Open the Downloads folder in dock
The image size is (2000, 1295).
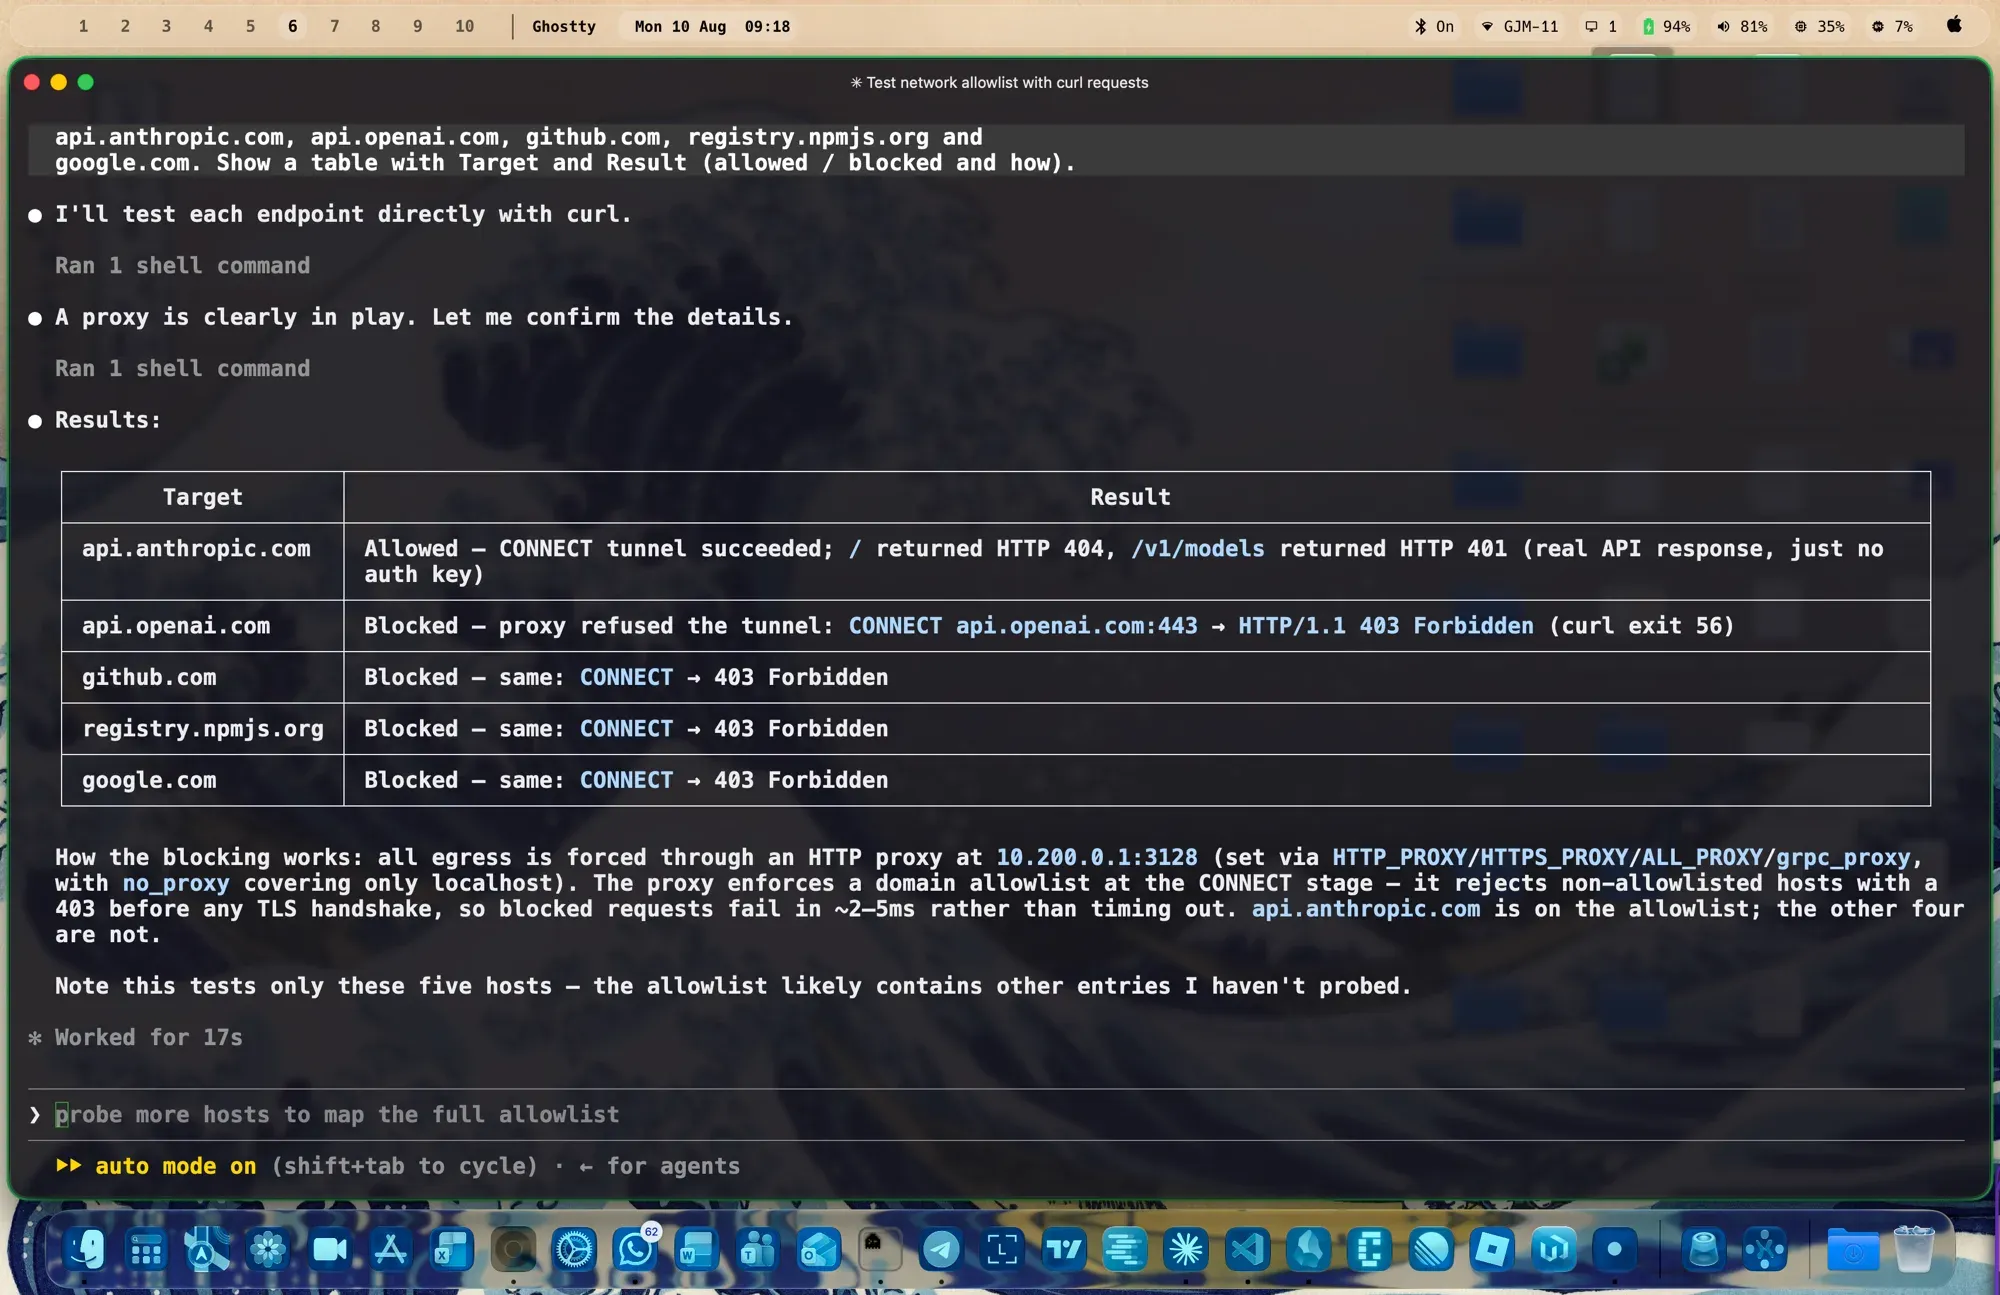[1852, 1249]
